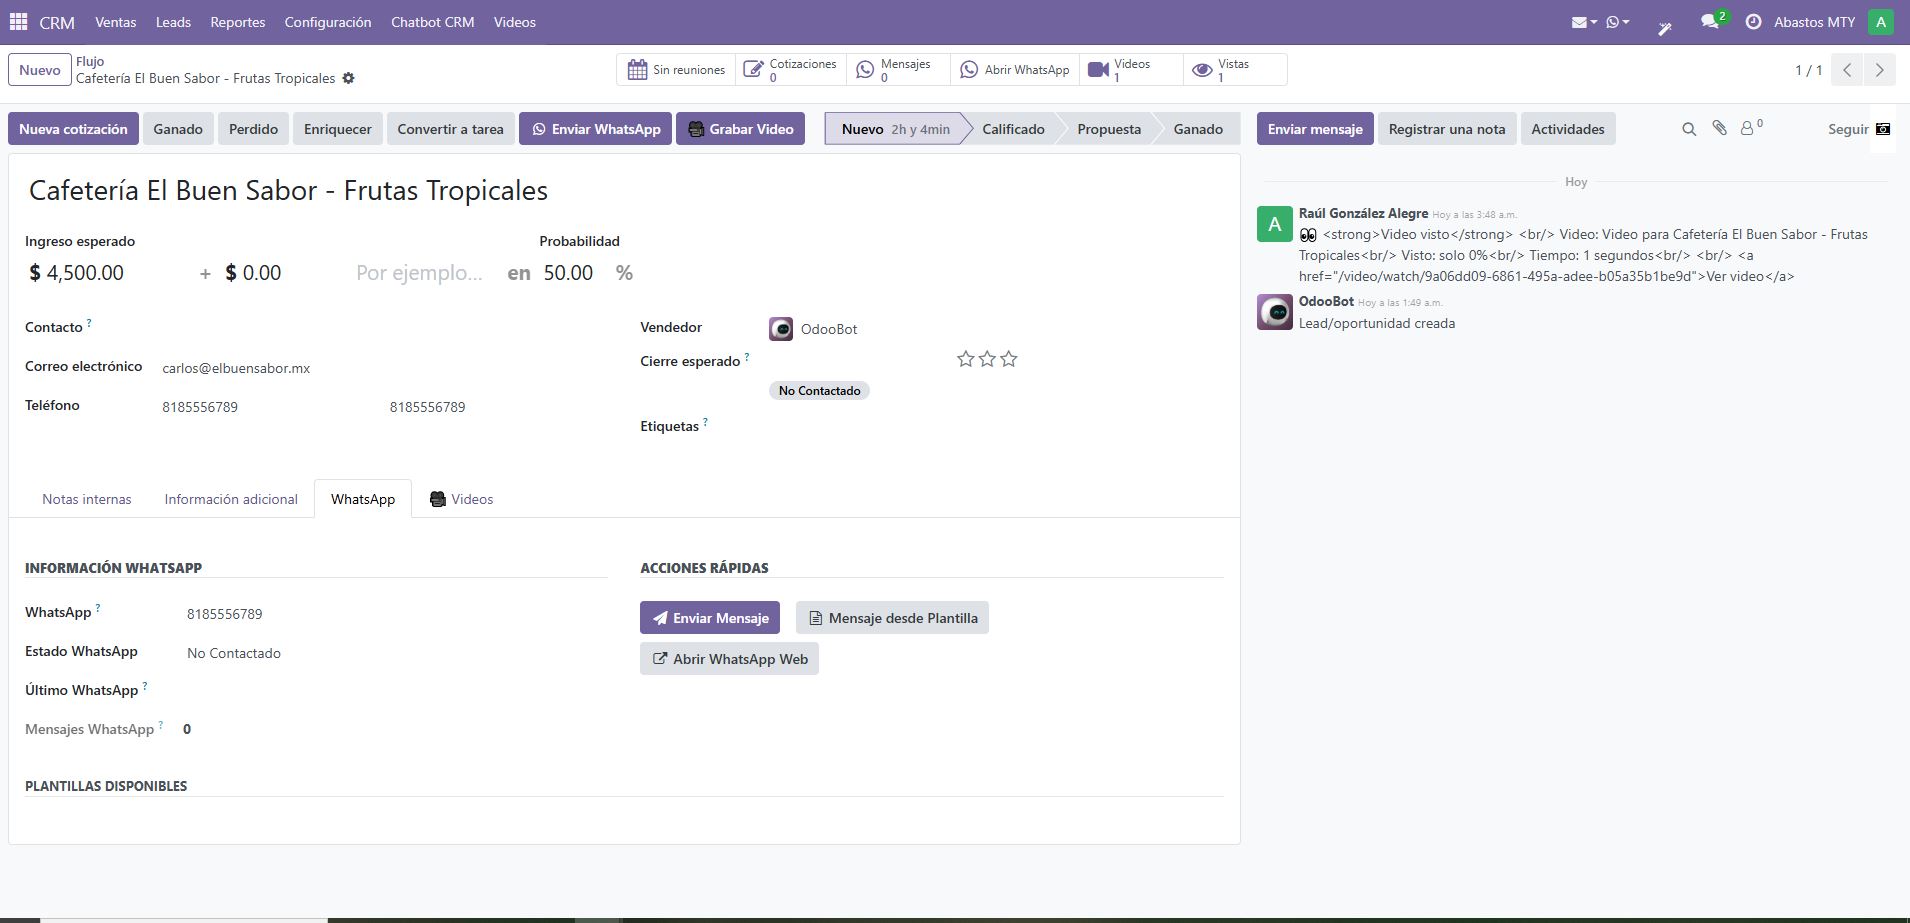The height and width of the screenshot is (923, 1910).
Task: Click the followers person icon showing 0
Action: (1747, 128)
